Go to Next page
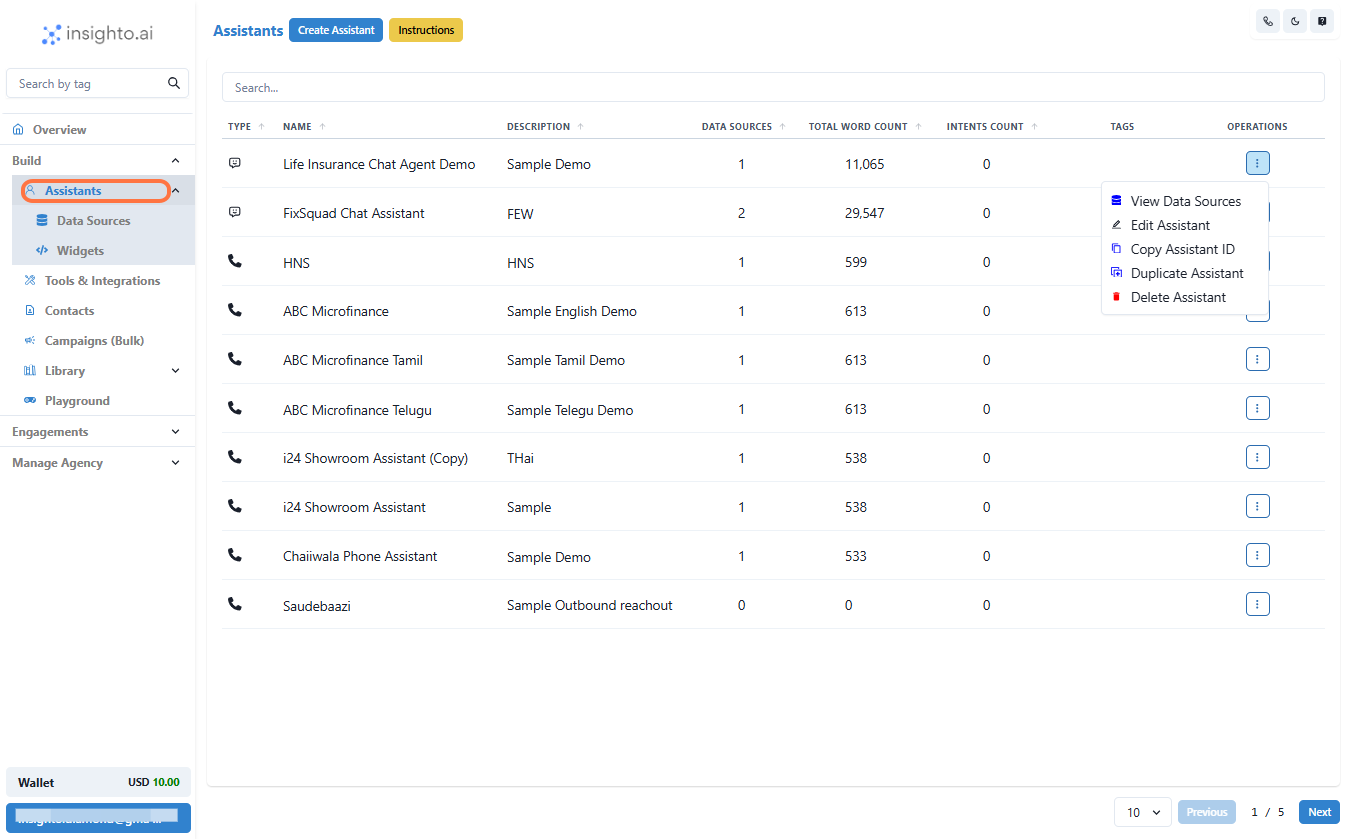Viewport: 1352px width, 839px height. (x=1319, y=812)
